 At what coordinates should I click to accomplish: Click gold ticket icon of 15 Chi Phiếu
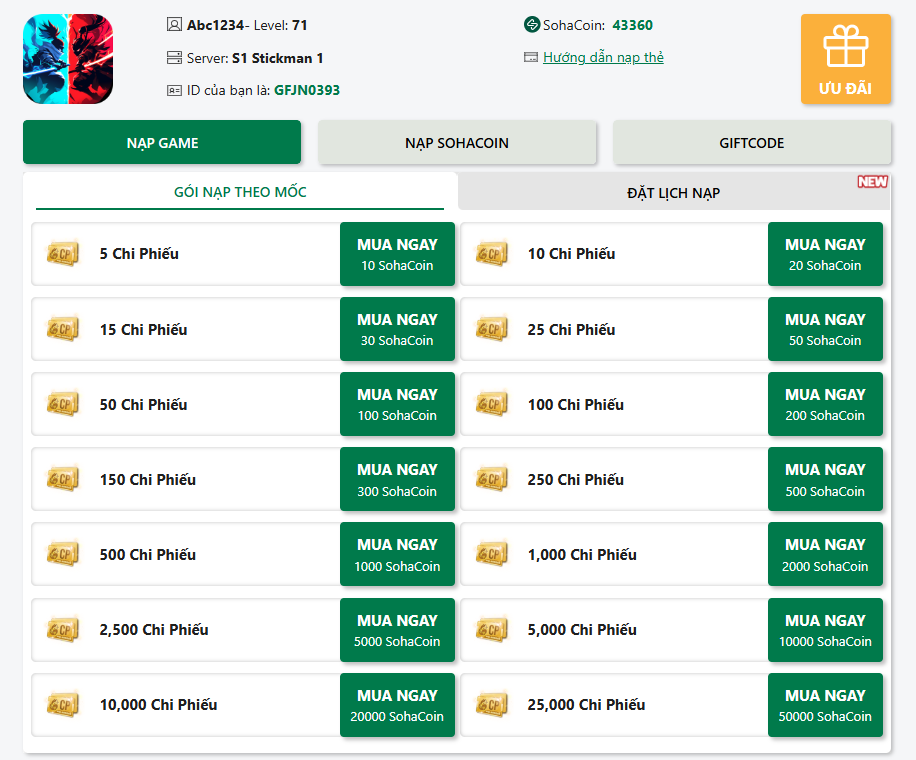(x=63, y=329)
